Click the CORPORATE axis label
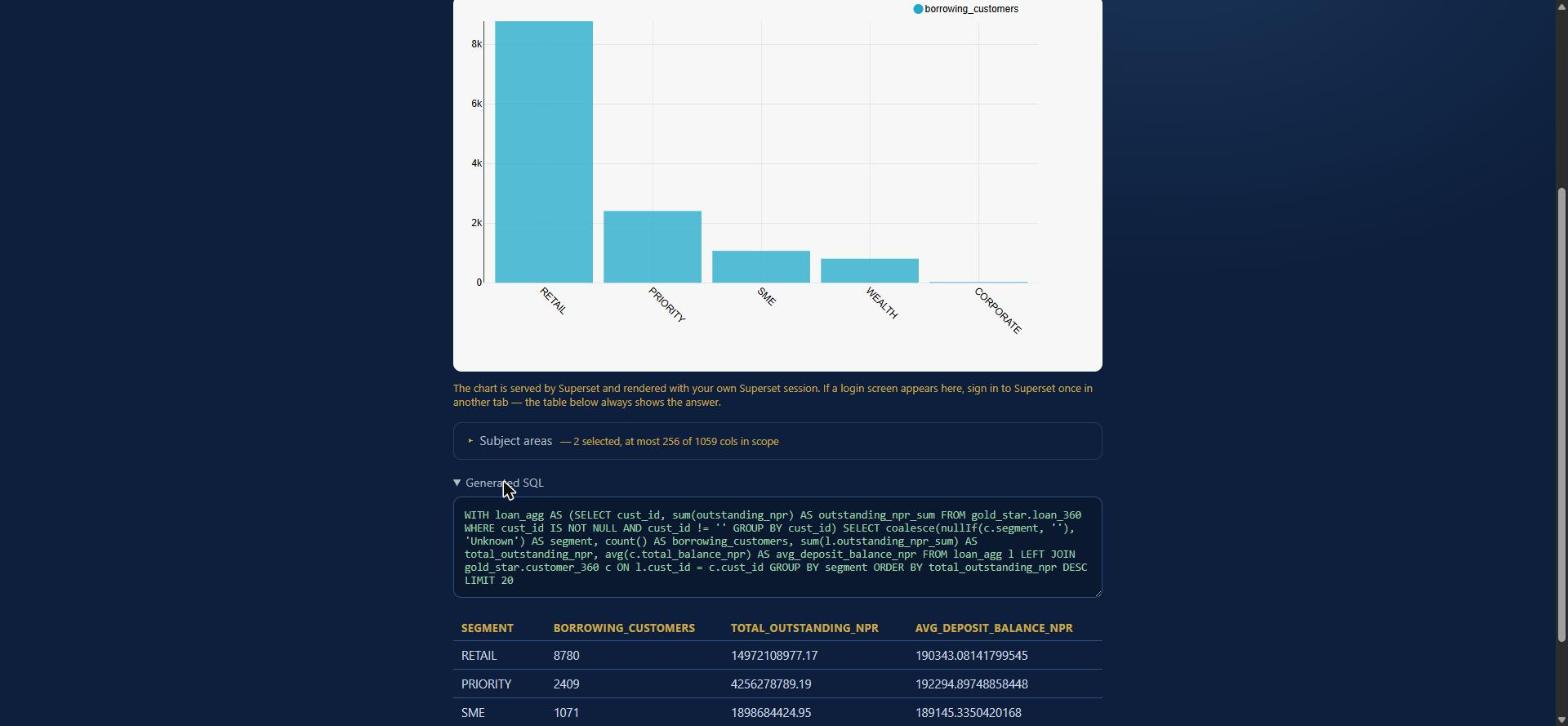Screen dimensions: 1568x726 point(998,311)
